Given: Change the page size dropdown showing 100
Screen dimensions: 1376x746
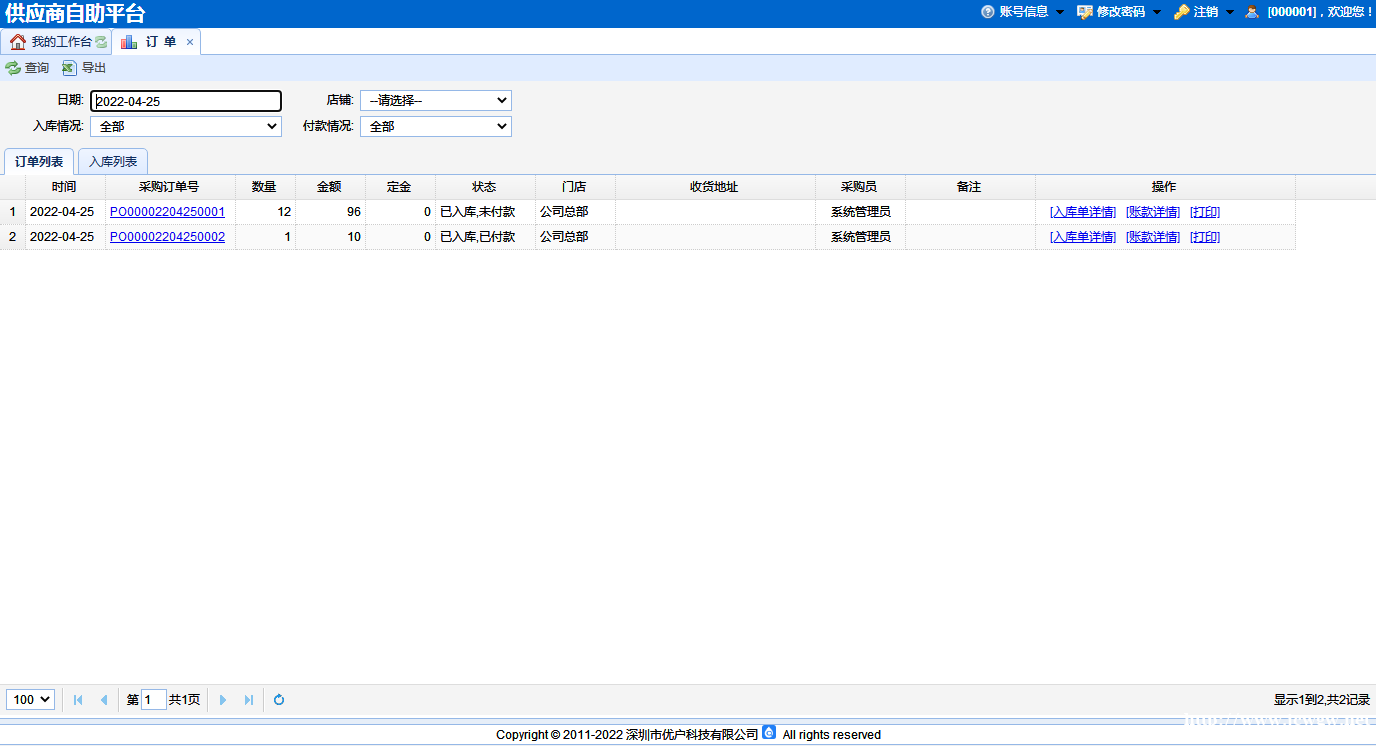Looking at the screenshot, I should [x=30, y=700].
